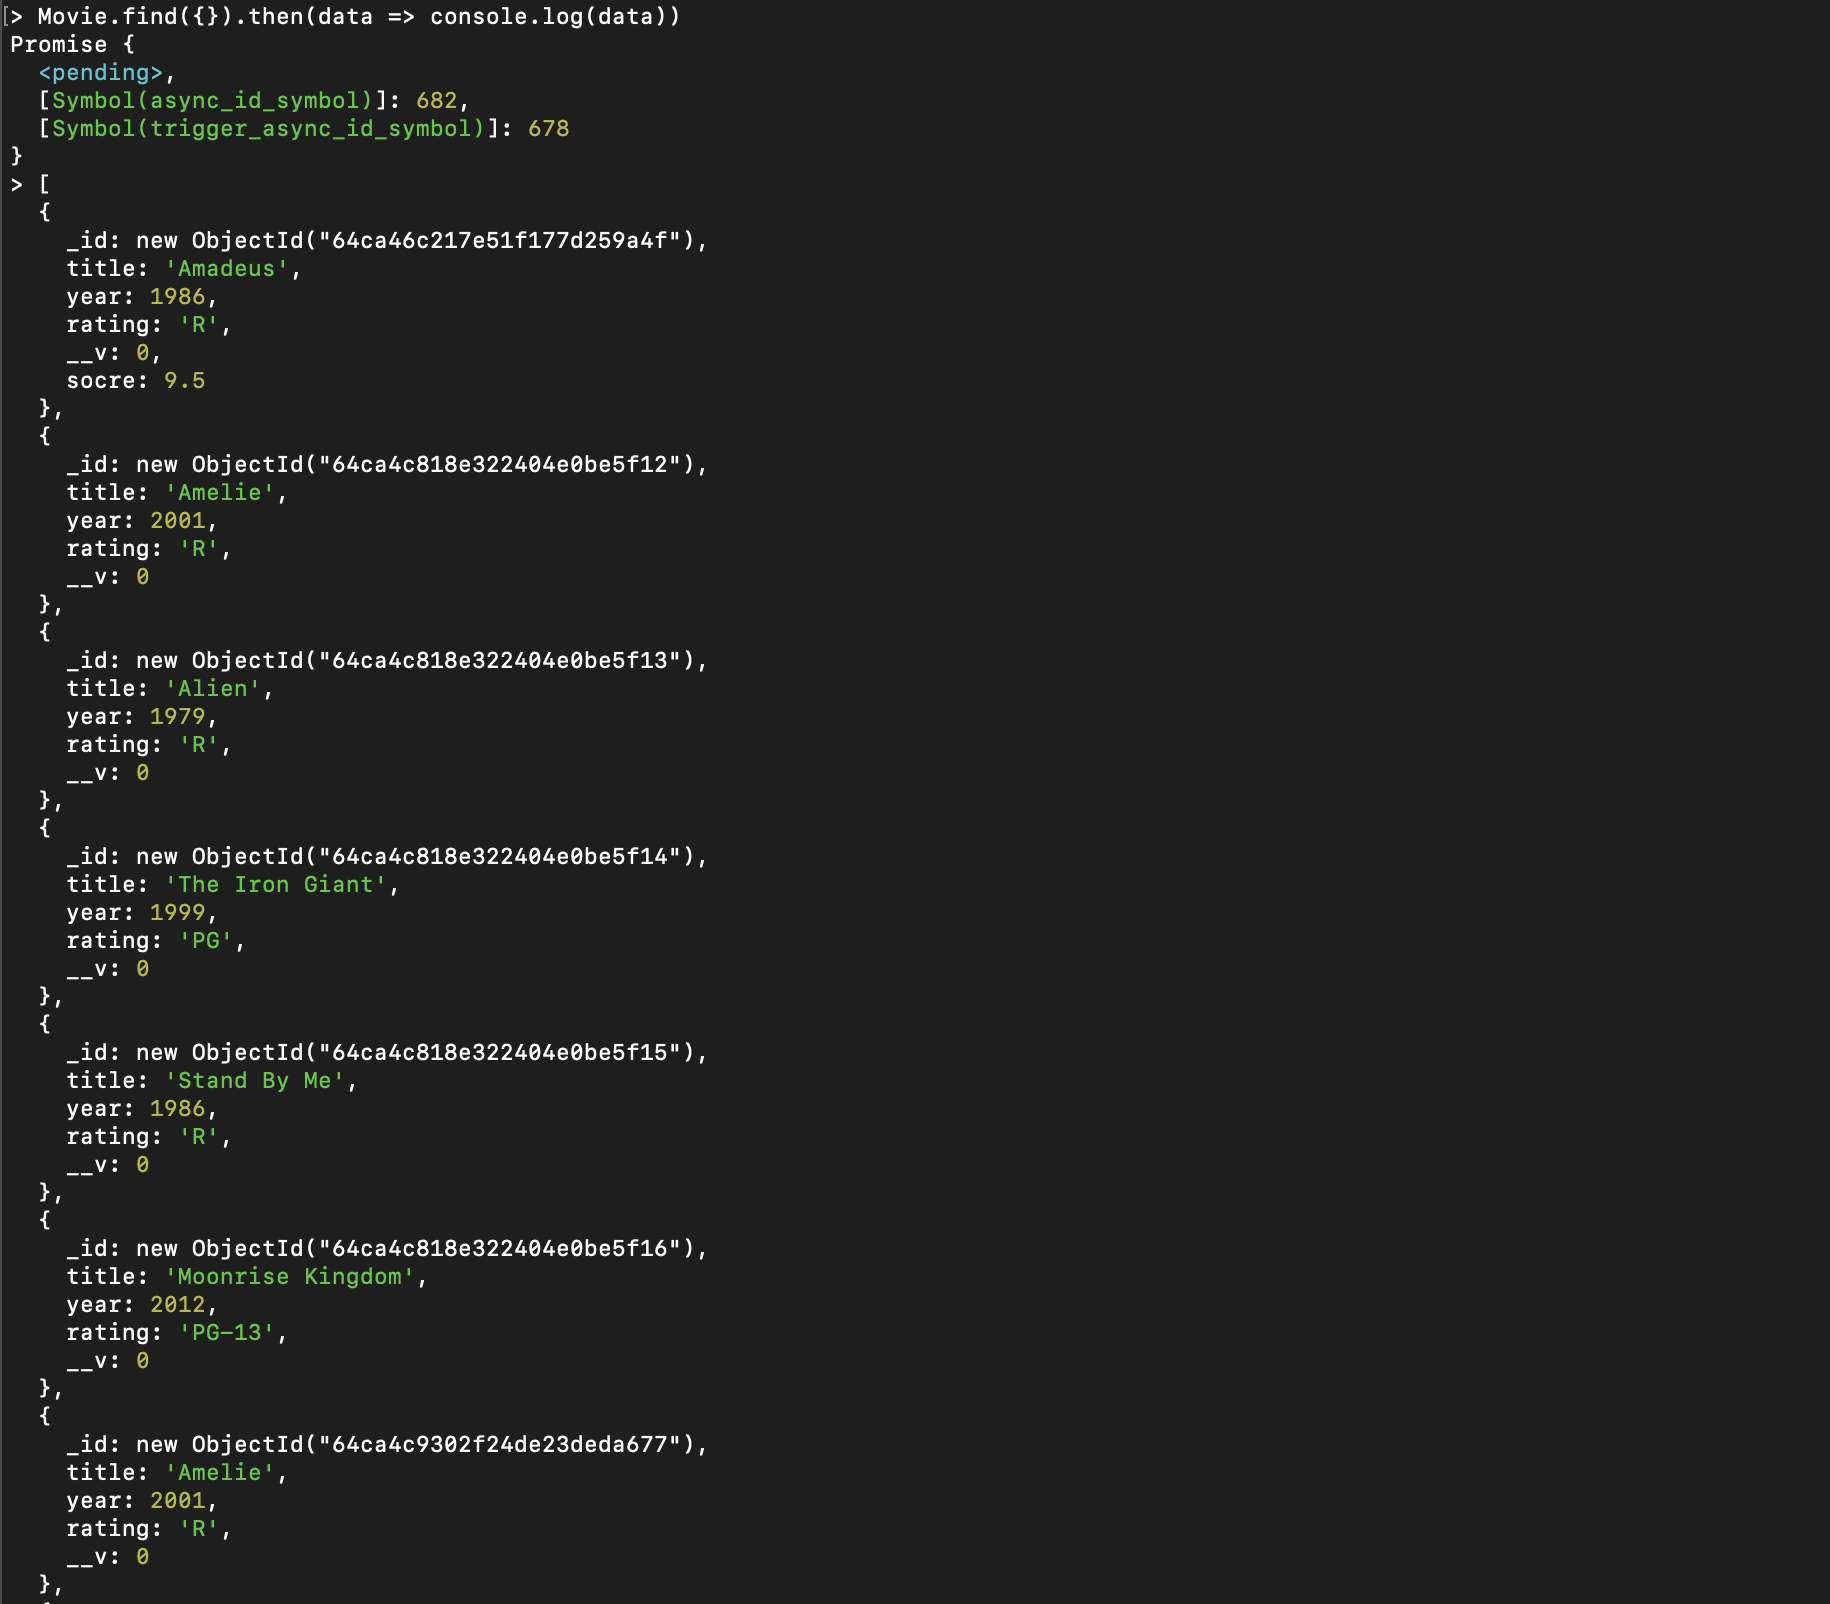This screenshot has height=1604, width=1830.
Task: Click the year value 2012
Action: 177,1305
